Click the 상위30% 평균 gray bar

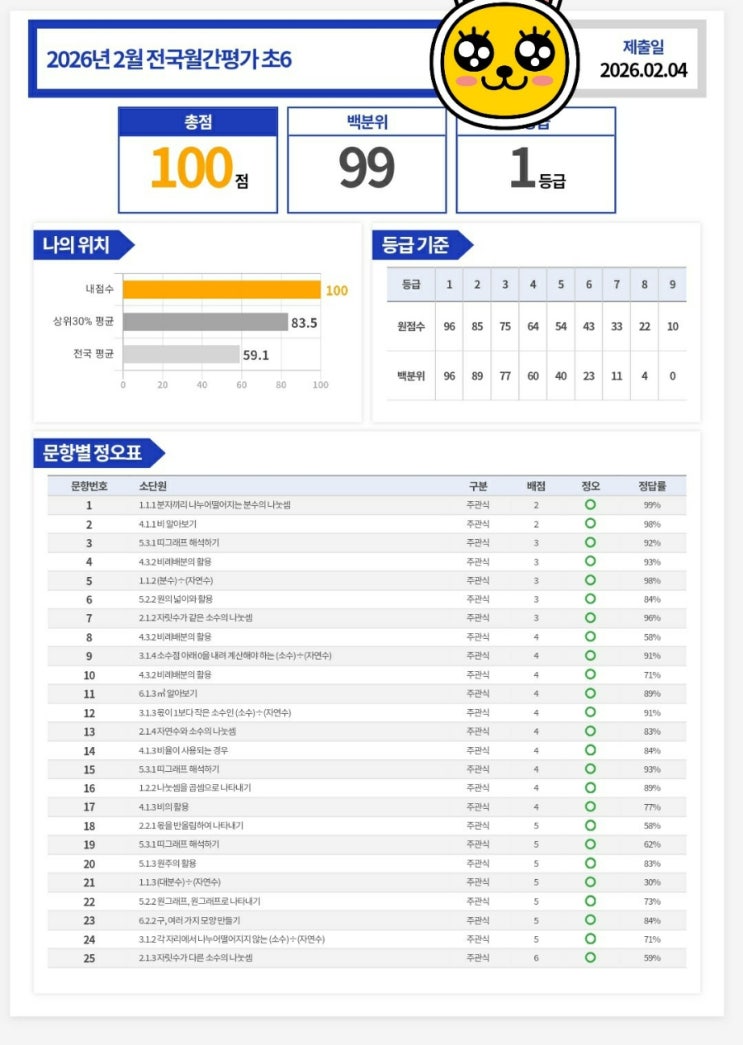pyautogui.click(x=205, y=322)
